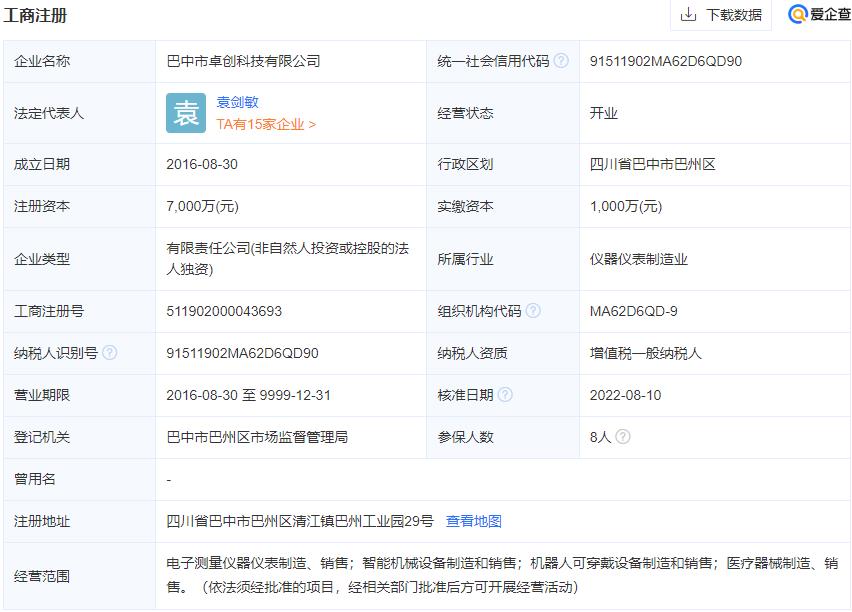
Task: Click the 查看地图 link
Action: point(474,521)
